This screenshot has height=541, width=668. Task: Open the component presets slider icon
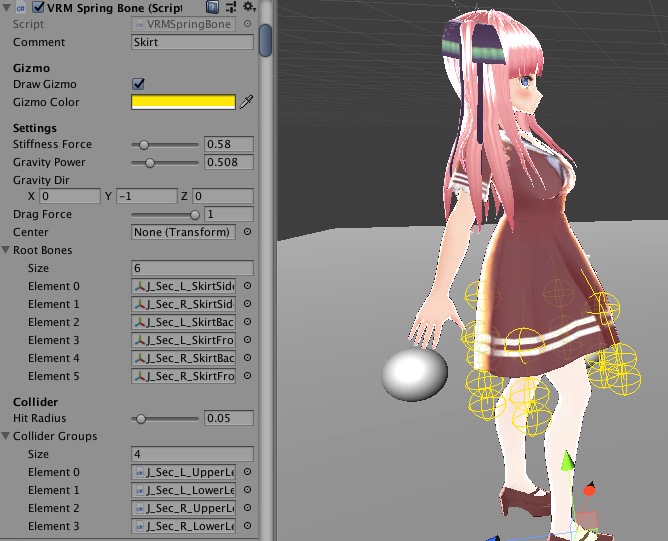tap(231, 6)
